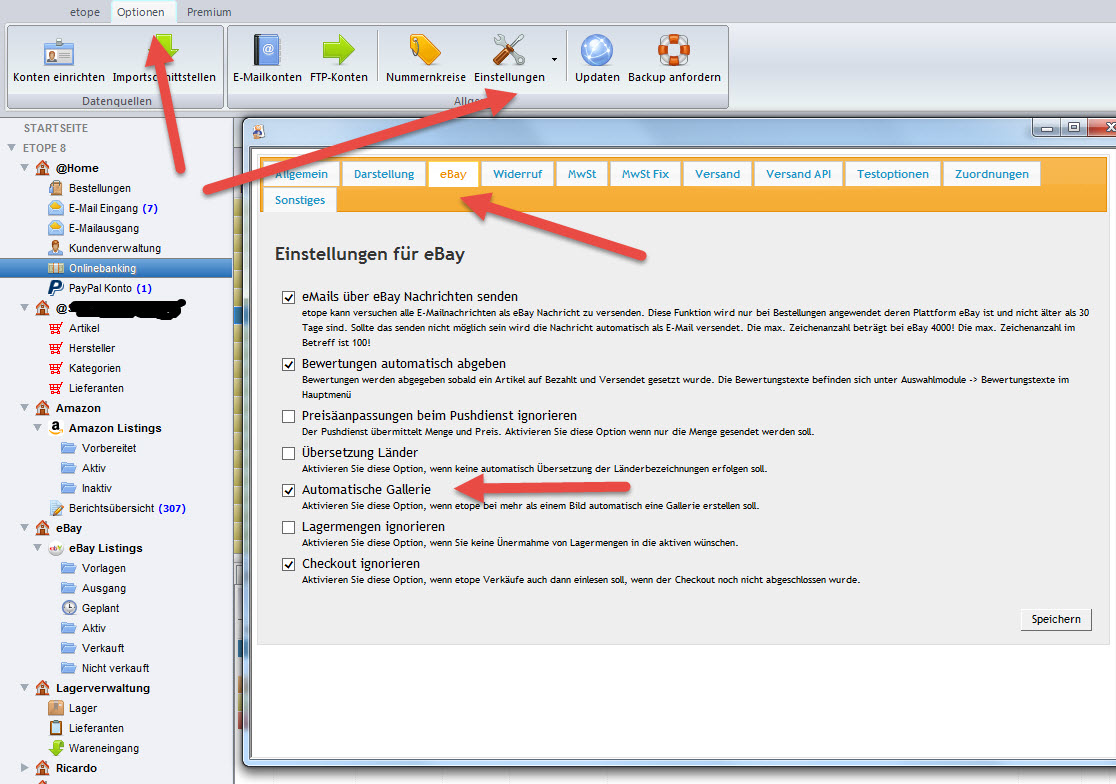Screen dimensions: 1116x784
Task: Open Ausgang under eBay Listings
Action: point(103,588)
